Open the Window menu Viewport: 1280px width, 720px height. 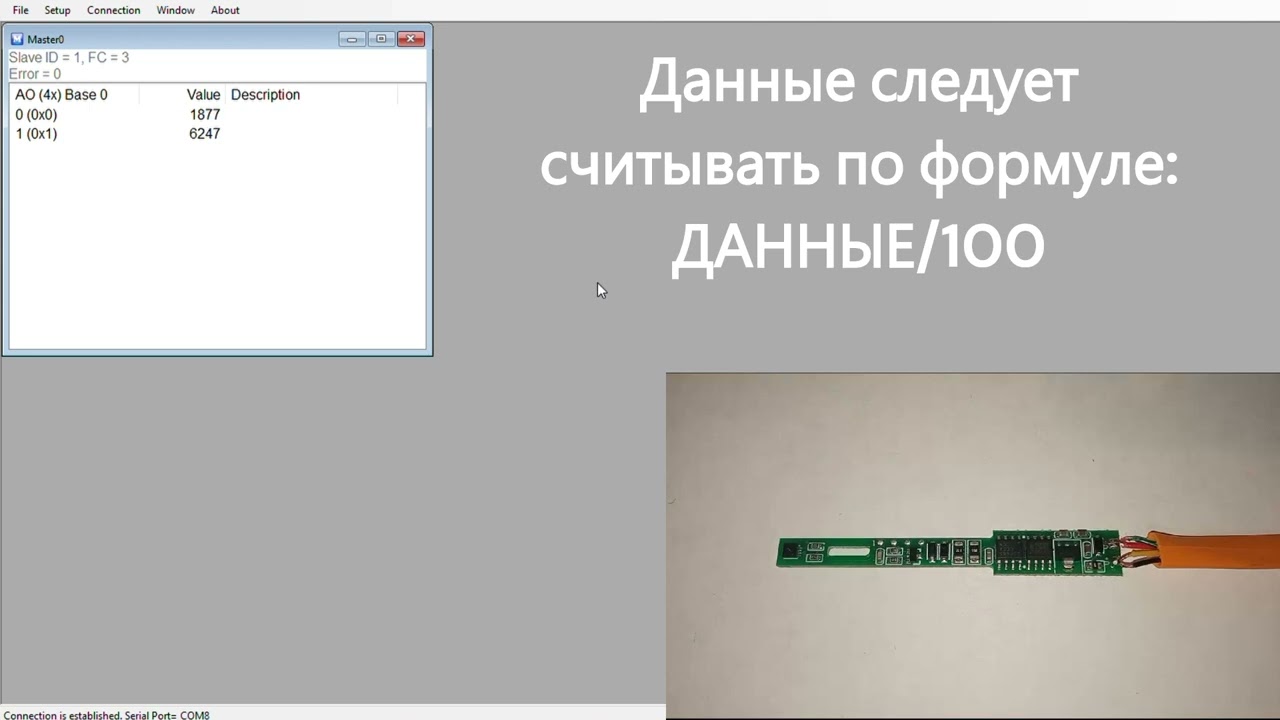(x=175, y=10)
